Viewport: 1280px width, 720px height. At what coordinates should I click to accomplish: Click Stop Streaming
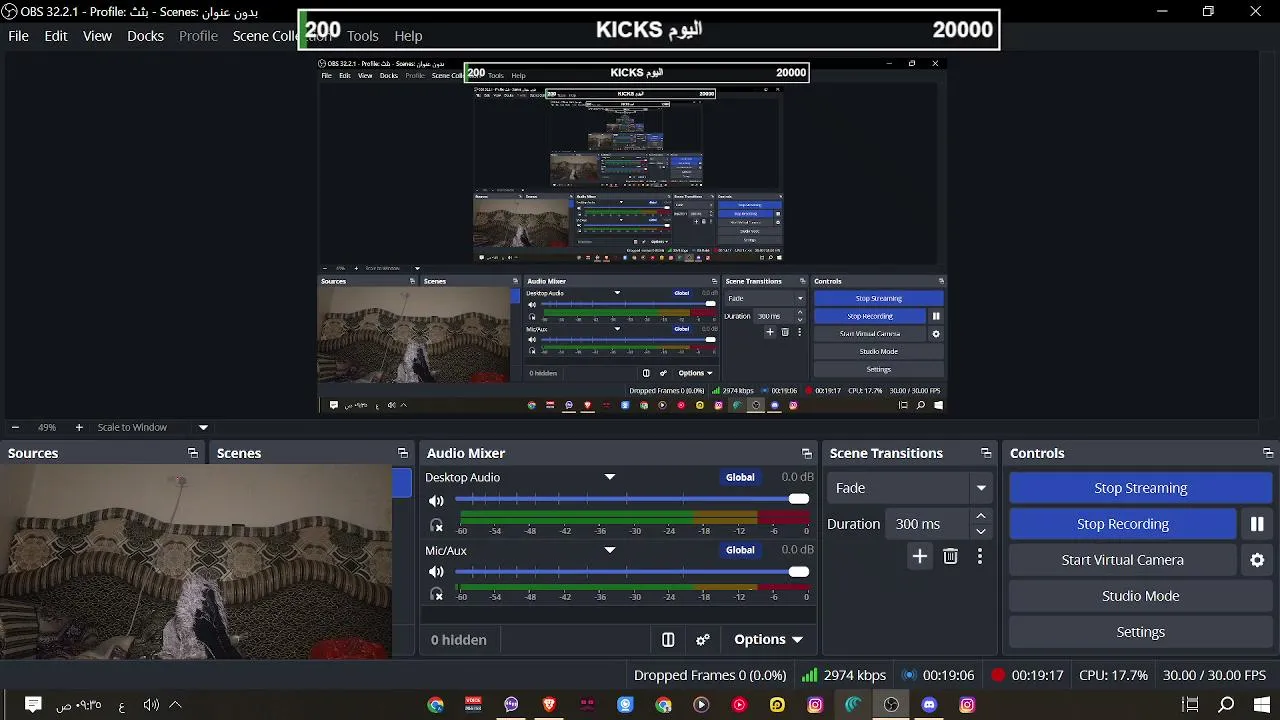click(1141, 488)
